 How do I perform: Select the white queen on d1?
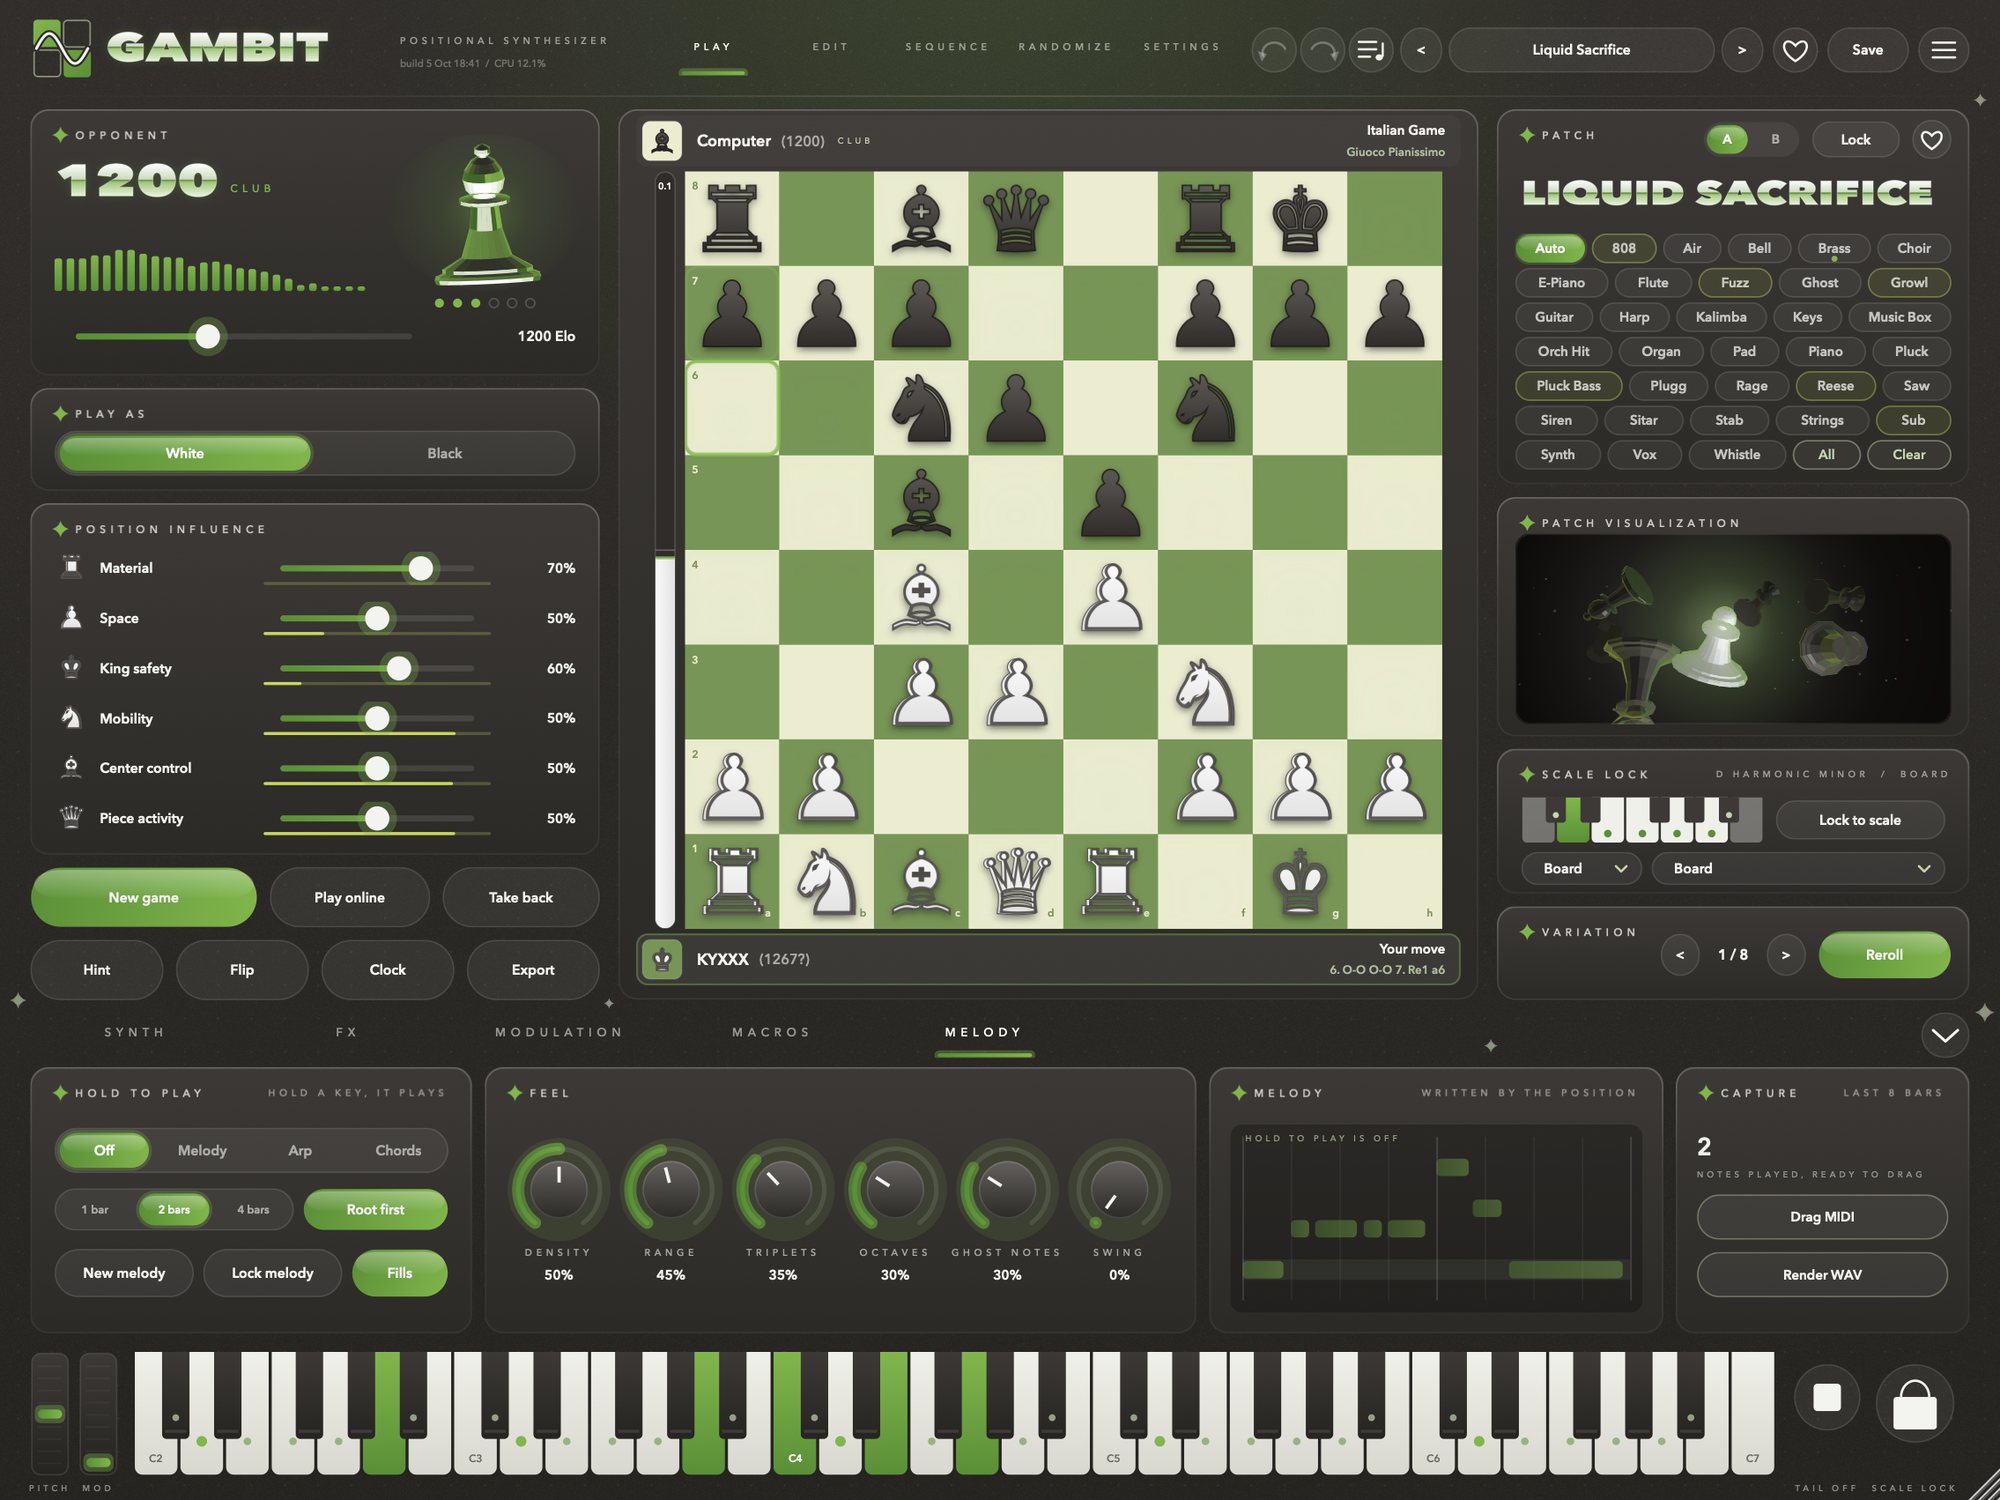point(1016,882)
